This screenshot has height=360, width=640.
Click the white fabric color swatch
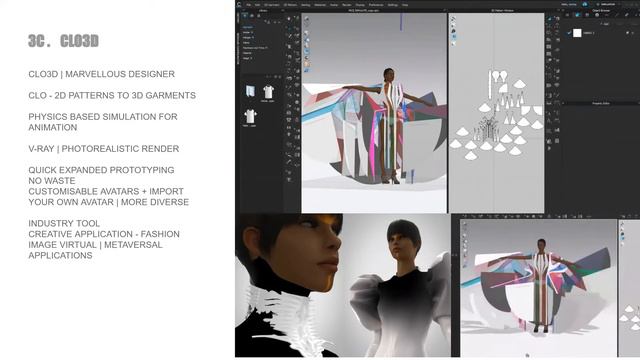coord(577,33)
